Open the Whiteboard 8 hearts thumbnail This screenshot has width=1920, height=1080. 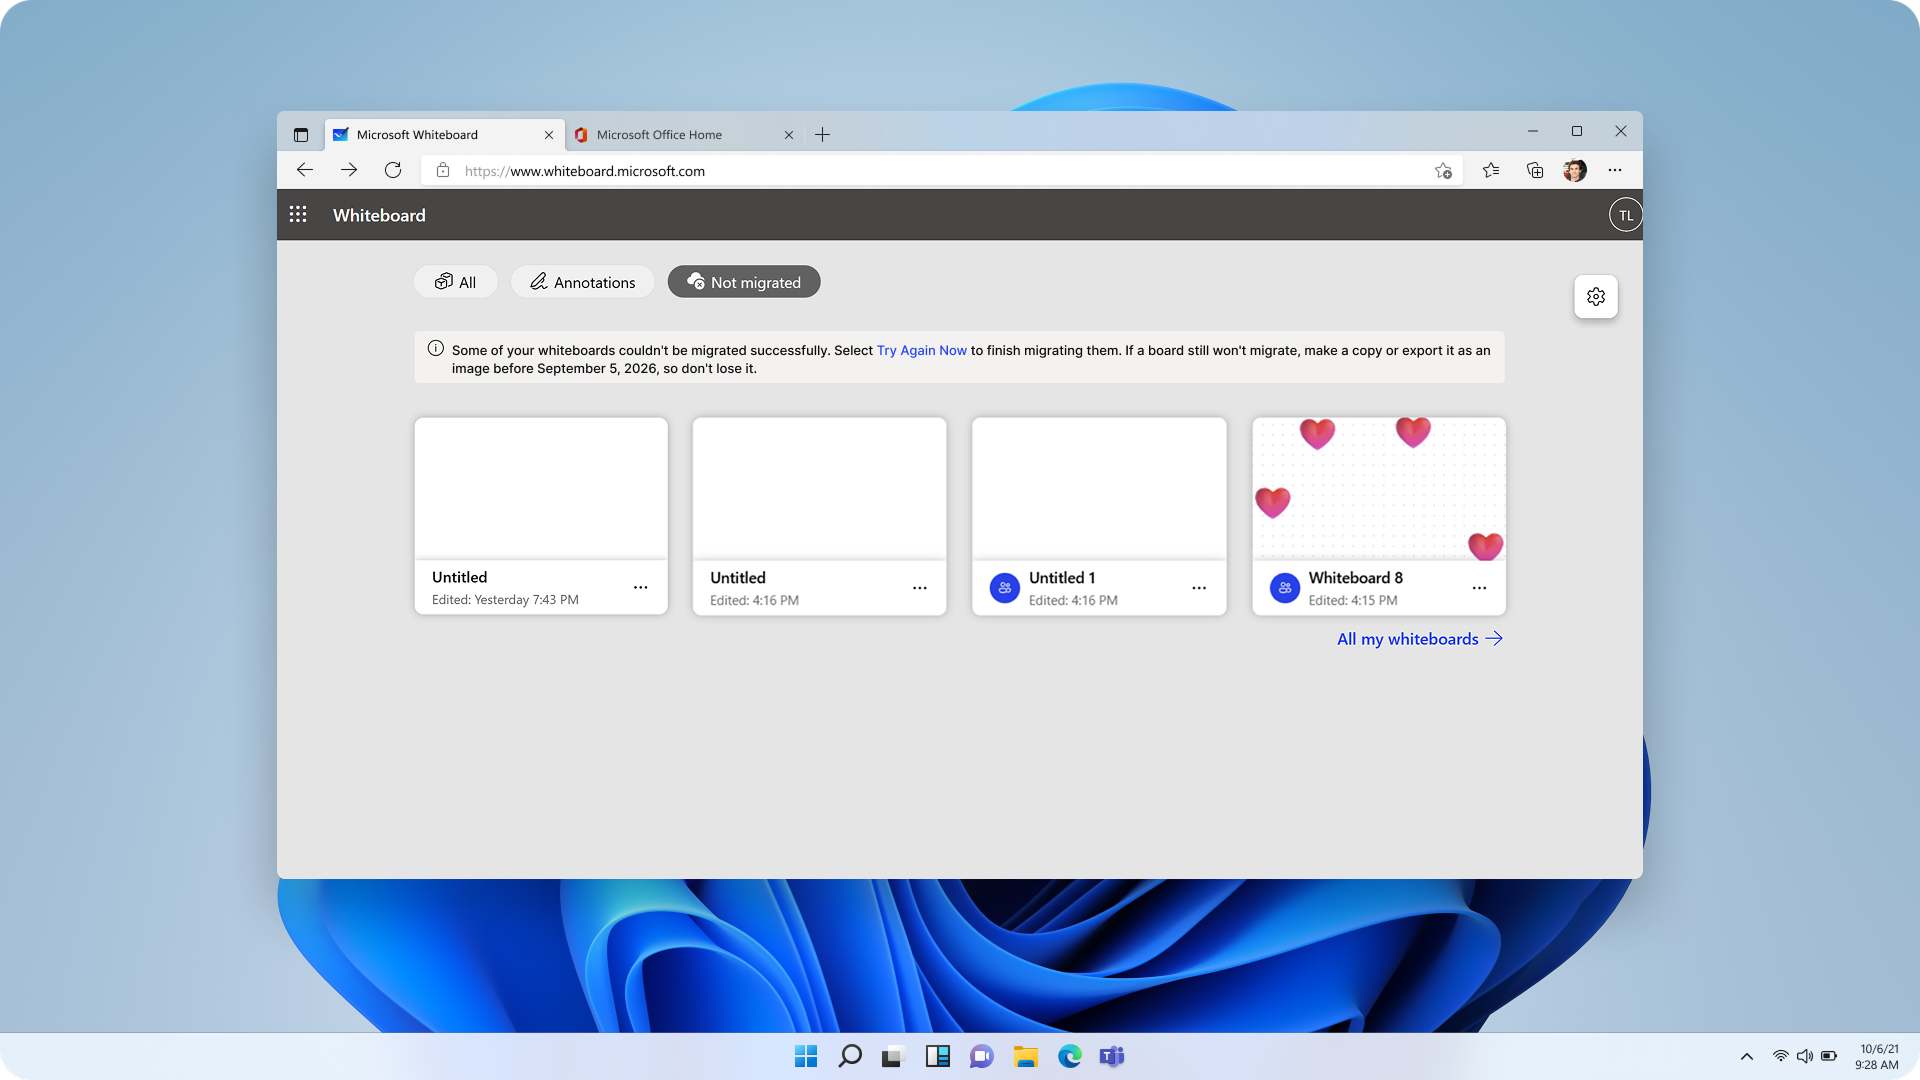[x=1379, y=488]
